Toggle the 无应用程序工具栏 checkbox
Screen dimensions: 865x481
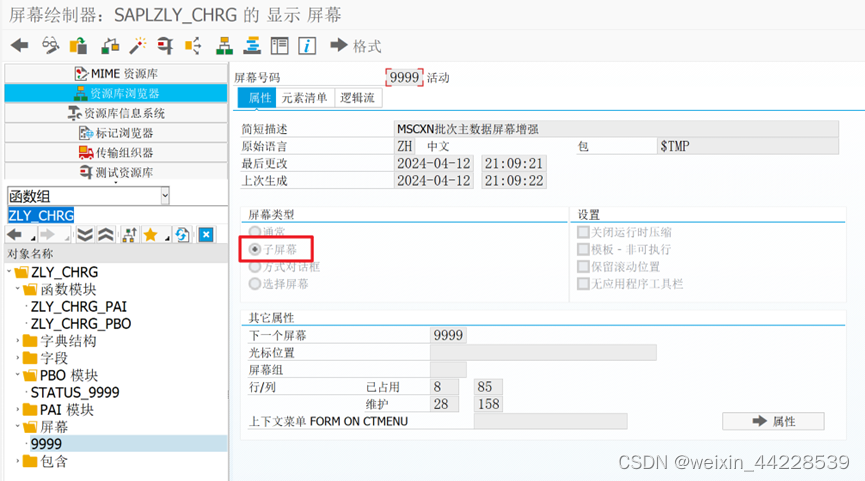point(583,284)
